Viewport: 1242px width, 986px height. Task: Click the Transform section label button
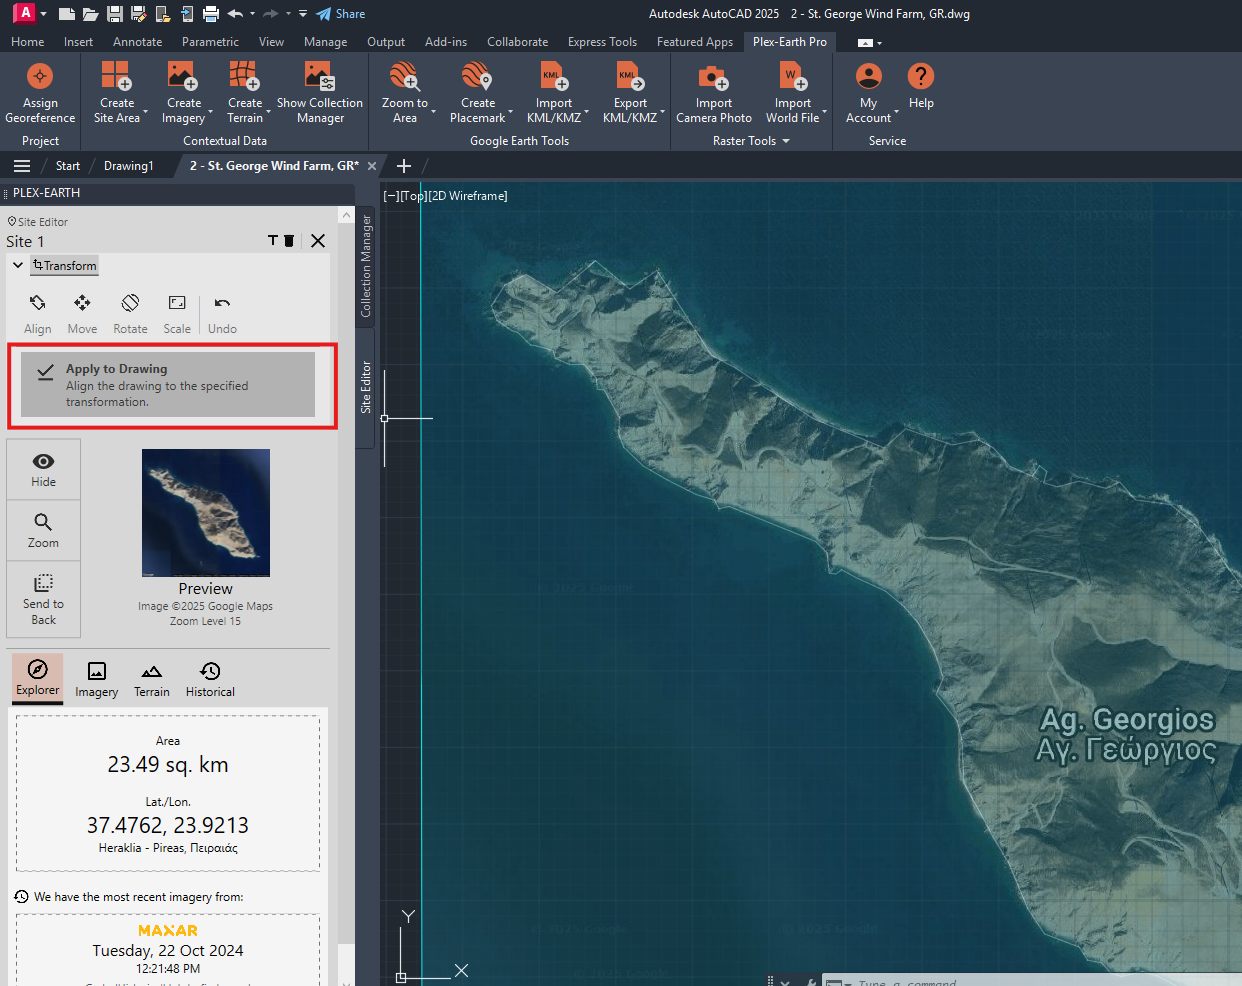click(x=65, y=265)
